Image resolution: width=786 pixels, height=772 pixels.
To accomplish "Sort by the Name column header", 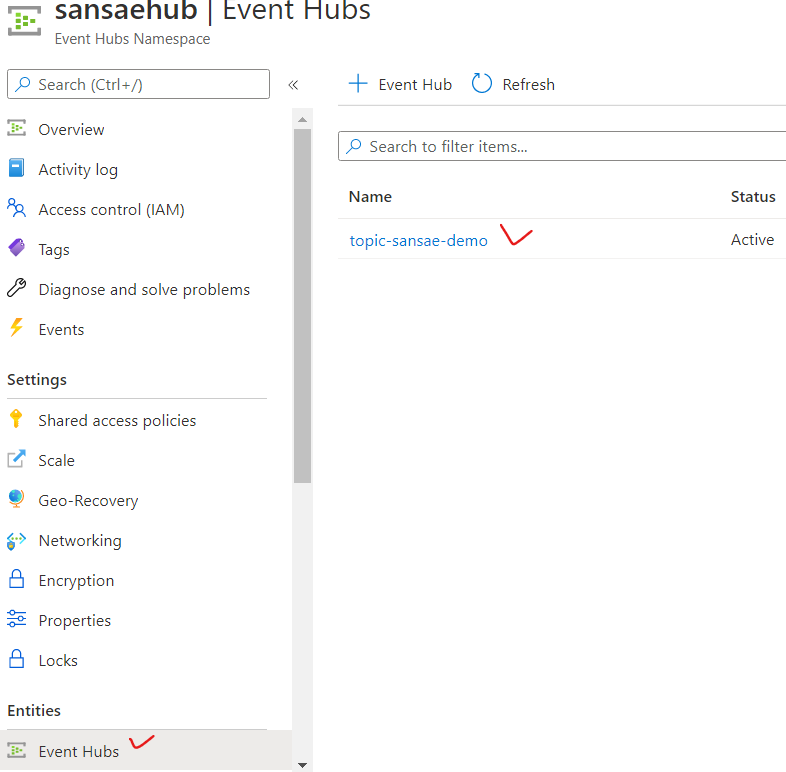I will tap(370, 196).
